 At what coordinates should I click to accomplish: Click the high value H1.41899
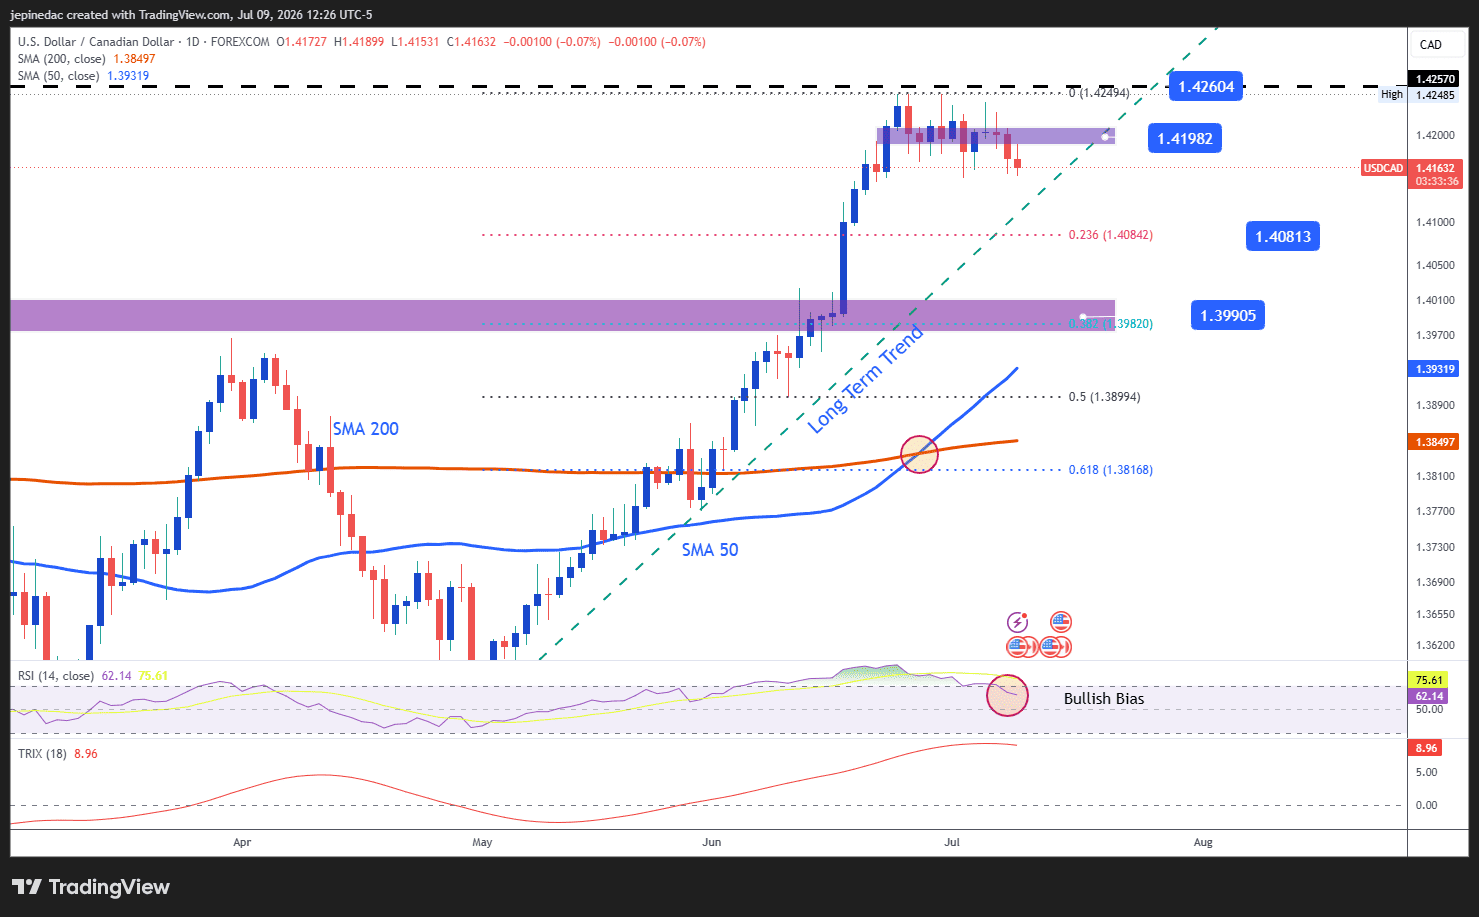click(359, 42)
